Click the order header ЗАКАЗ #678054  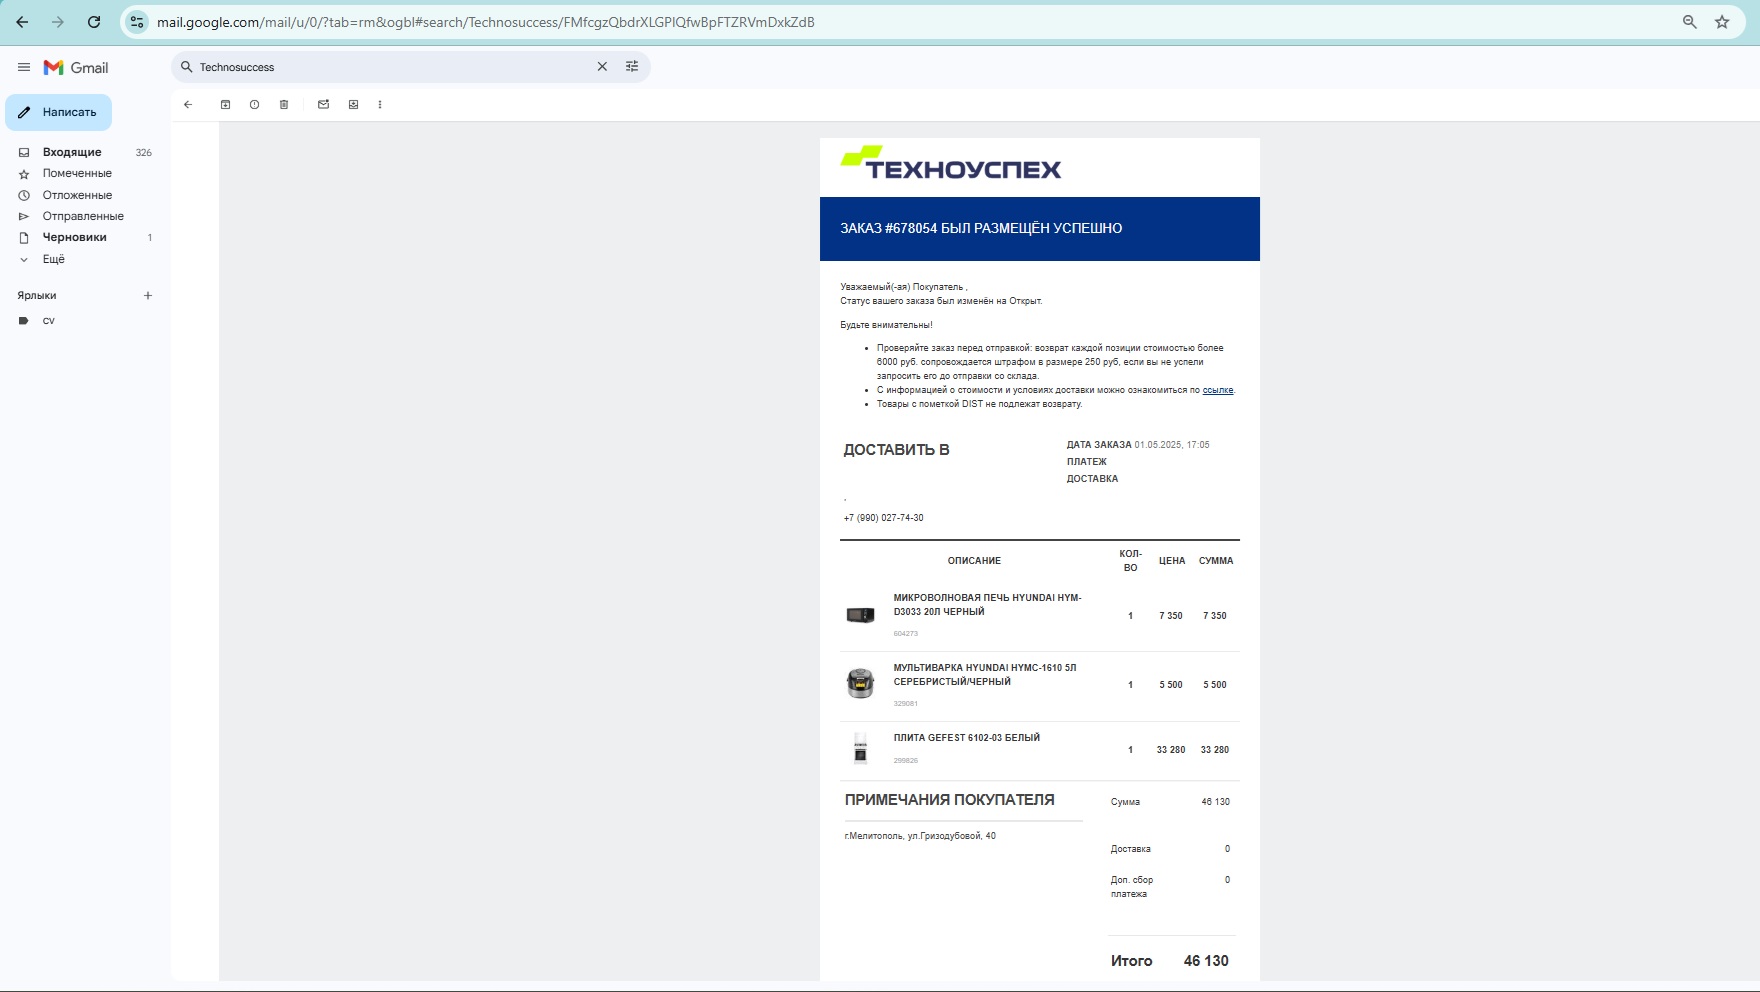point(981,228)
